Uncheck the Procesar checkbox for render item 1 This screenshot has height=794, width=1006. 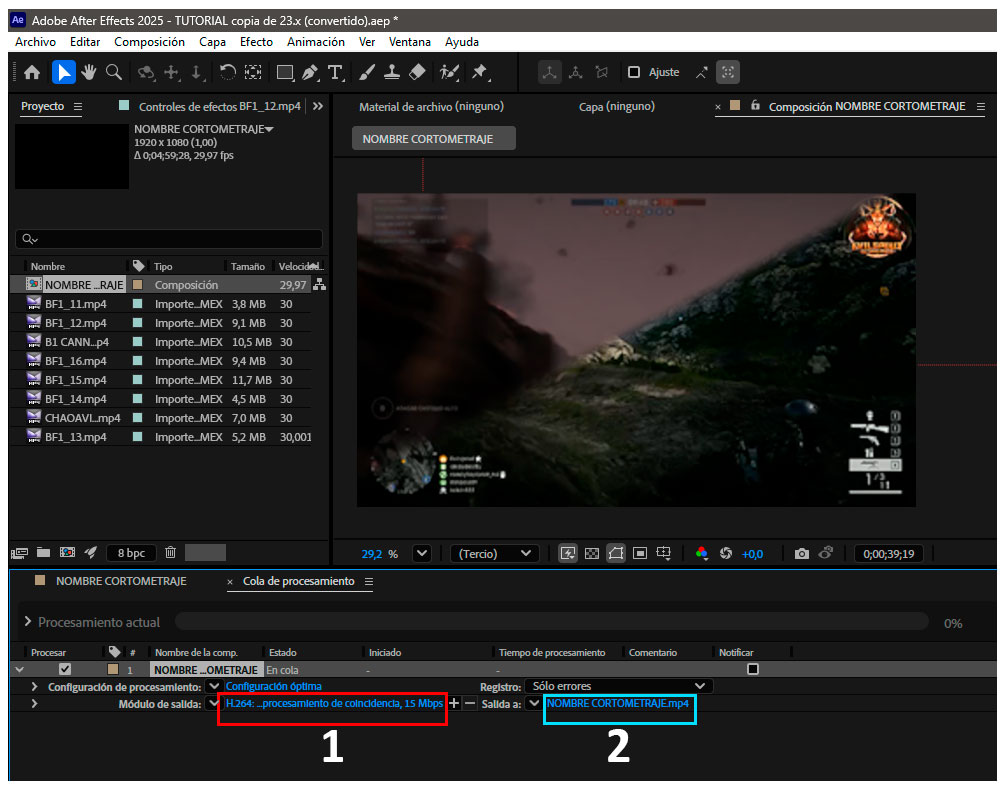coord(65,669)
